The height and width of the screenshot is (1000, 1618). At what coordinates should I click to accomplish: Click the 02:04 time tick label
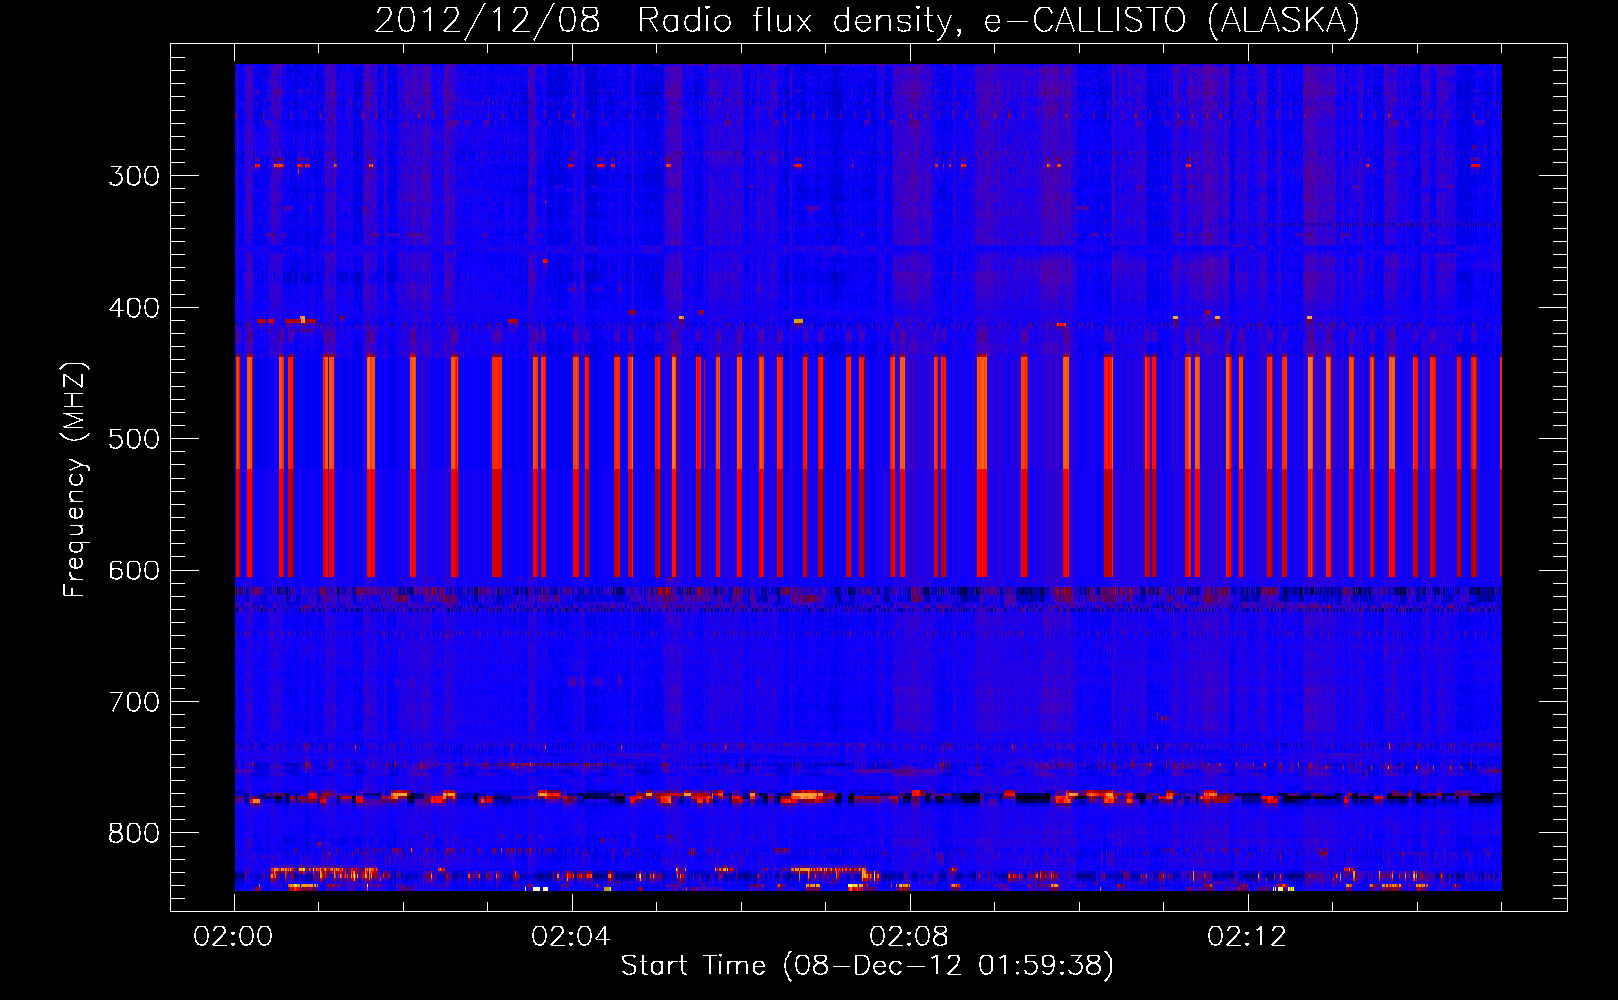pos(571,936)
